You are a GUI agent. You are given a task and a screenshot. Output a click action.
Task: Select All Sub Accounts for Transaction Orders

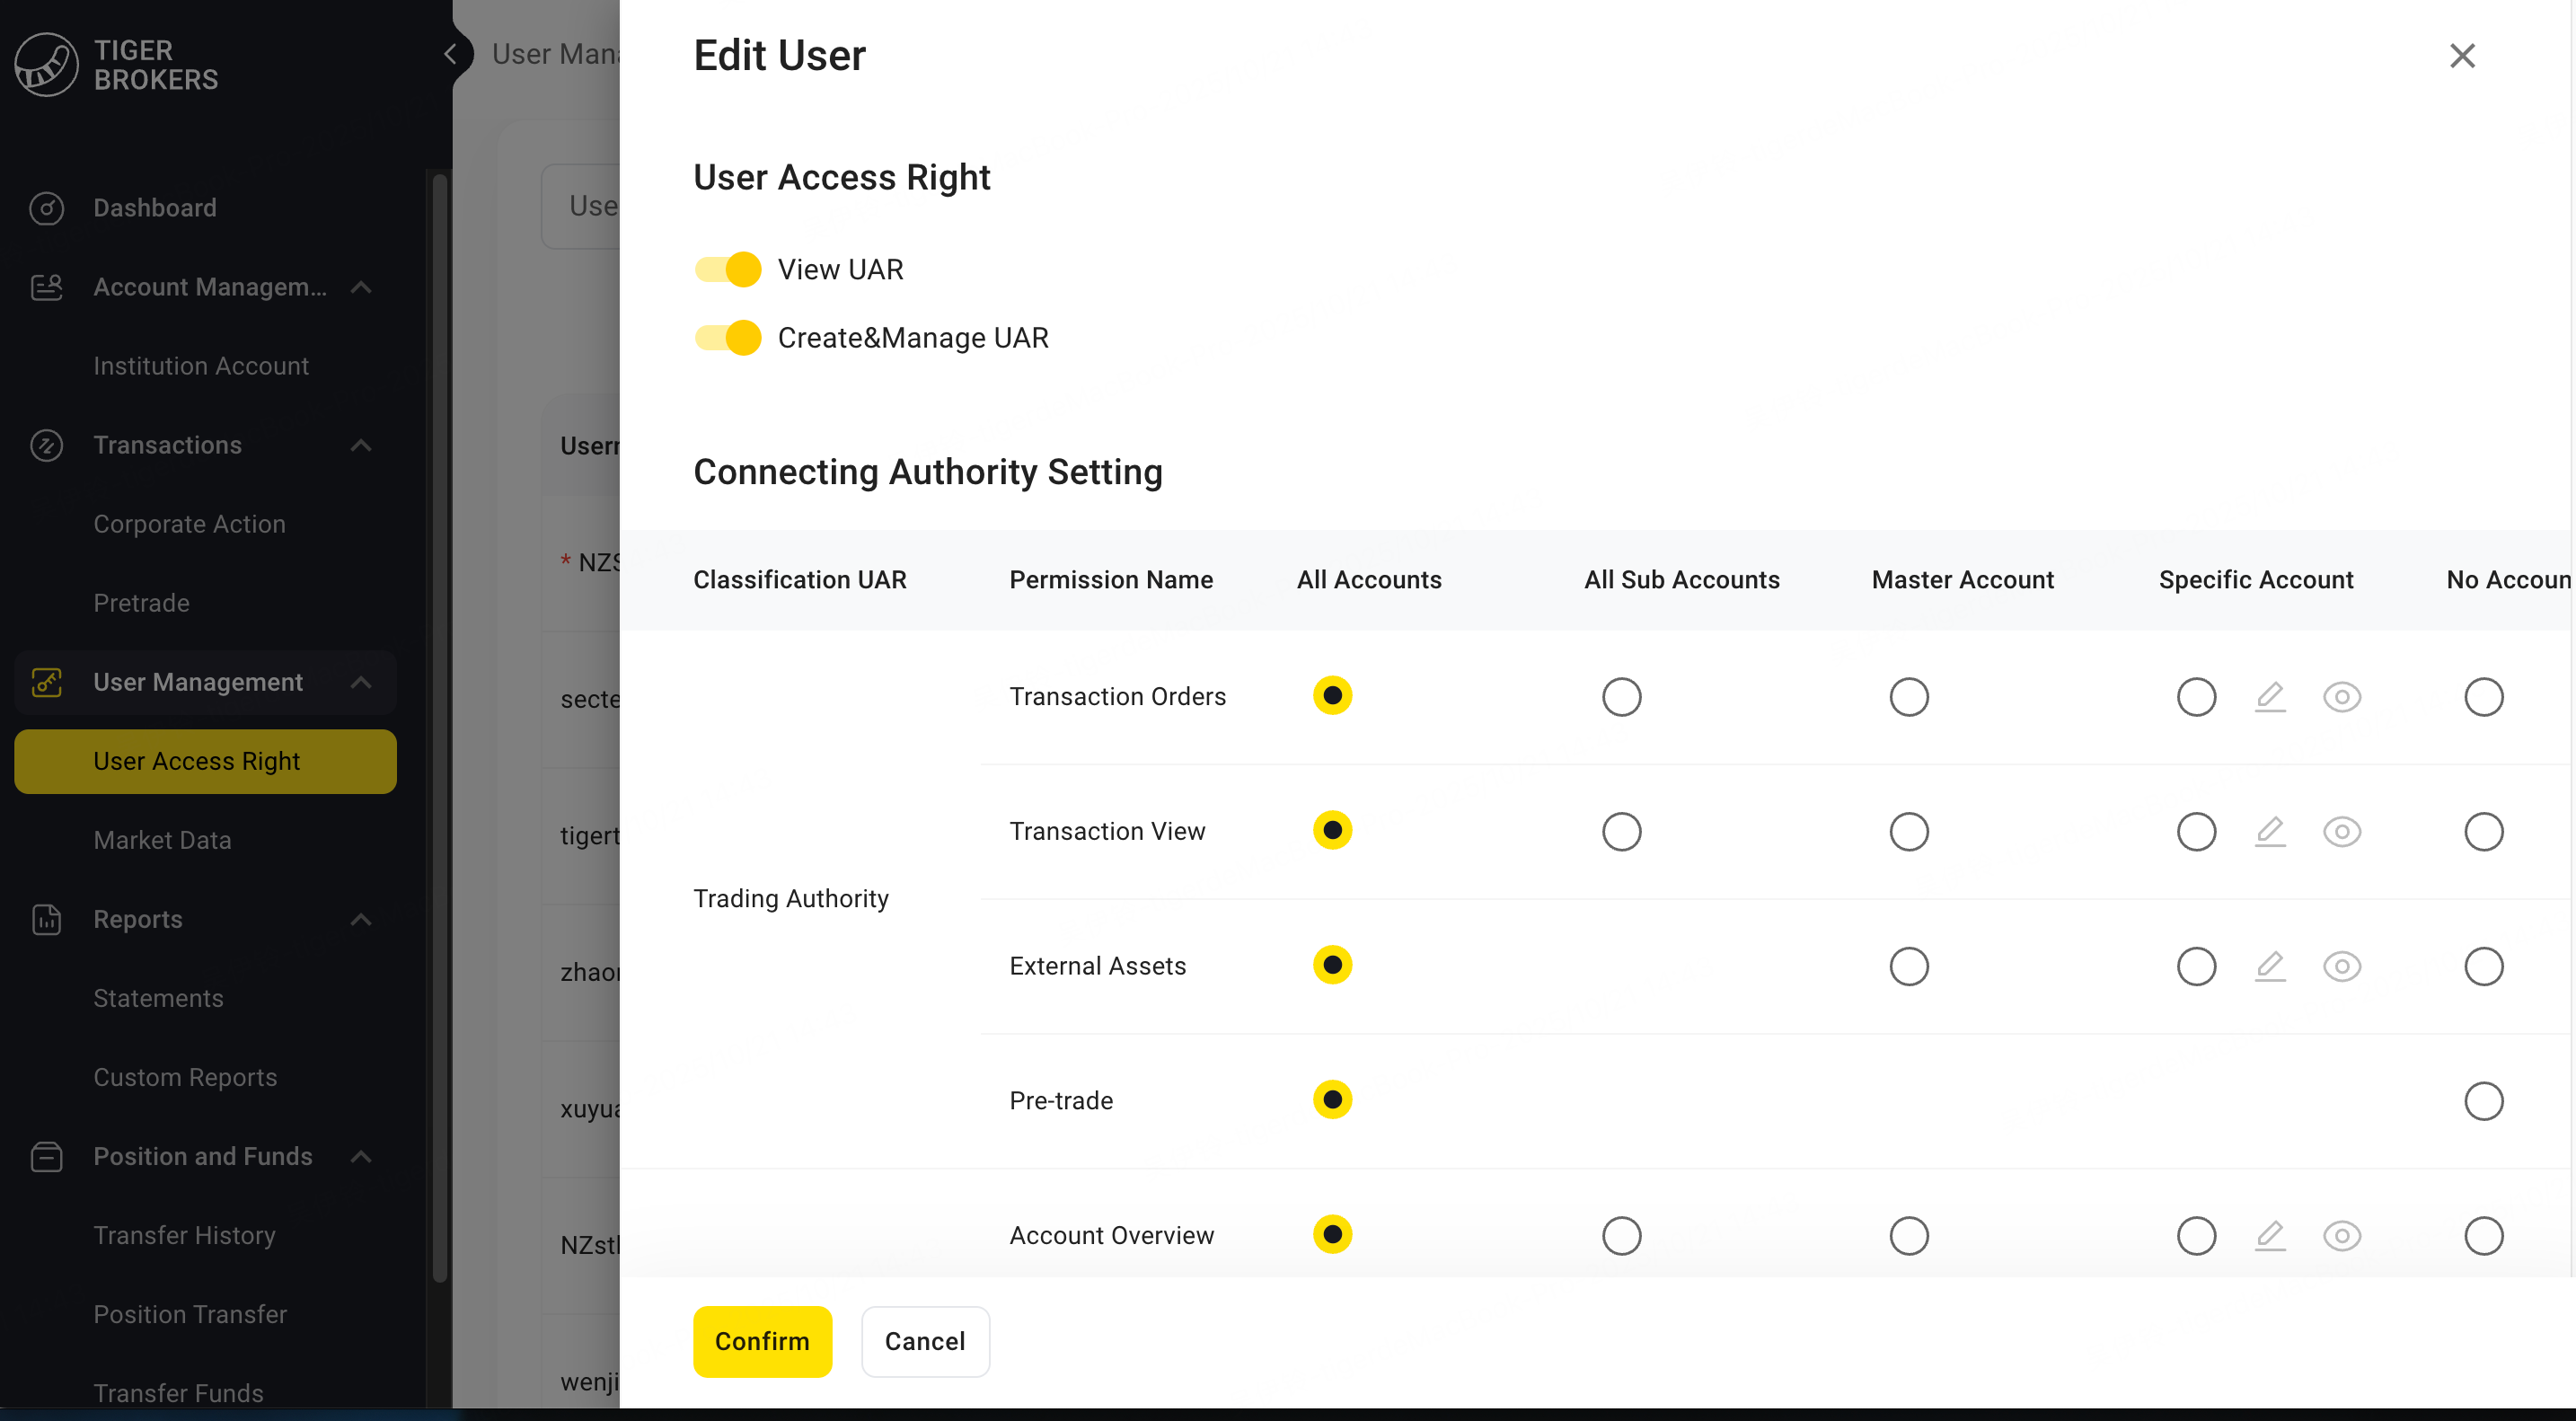tap(1621, 697)
